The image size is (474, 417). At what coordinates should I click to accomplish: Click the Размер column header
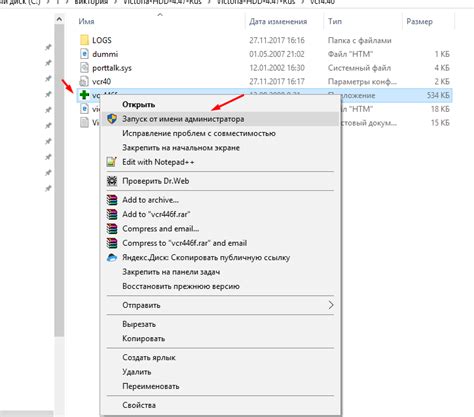pyautogui.click(x=419, y=22)
